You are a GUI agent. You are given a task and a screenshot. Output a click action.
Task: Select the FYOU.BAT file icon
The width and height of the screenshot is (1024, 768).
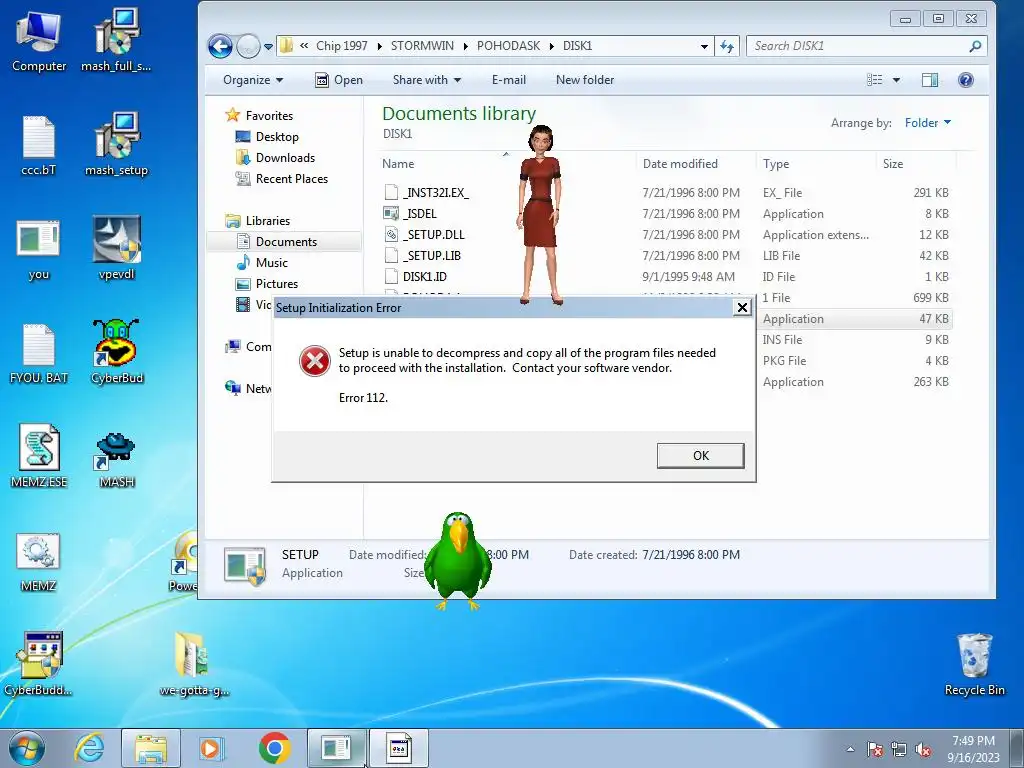coord(39,353)
